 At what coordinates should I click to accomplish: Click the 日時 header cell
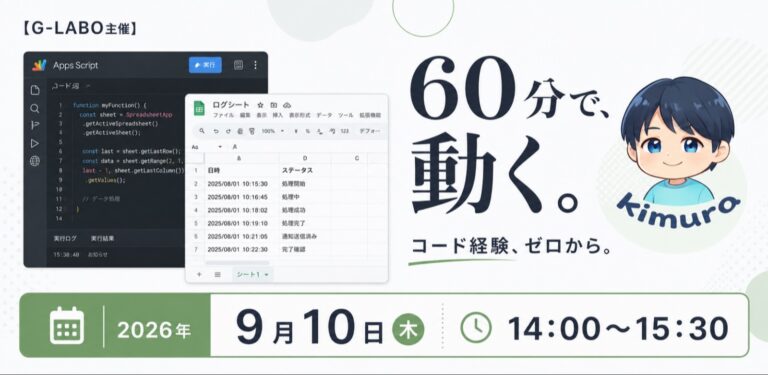(241, 170)
